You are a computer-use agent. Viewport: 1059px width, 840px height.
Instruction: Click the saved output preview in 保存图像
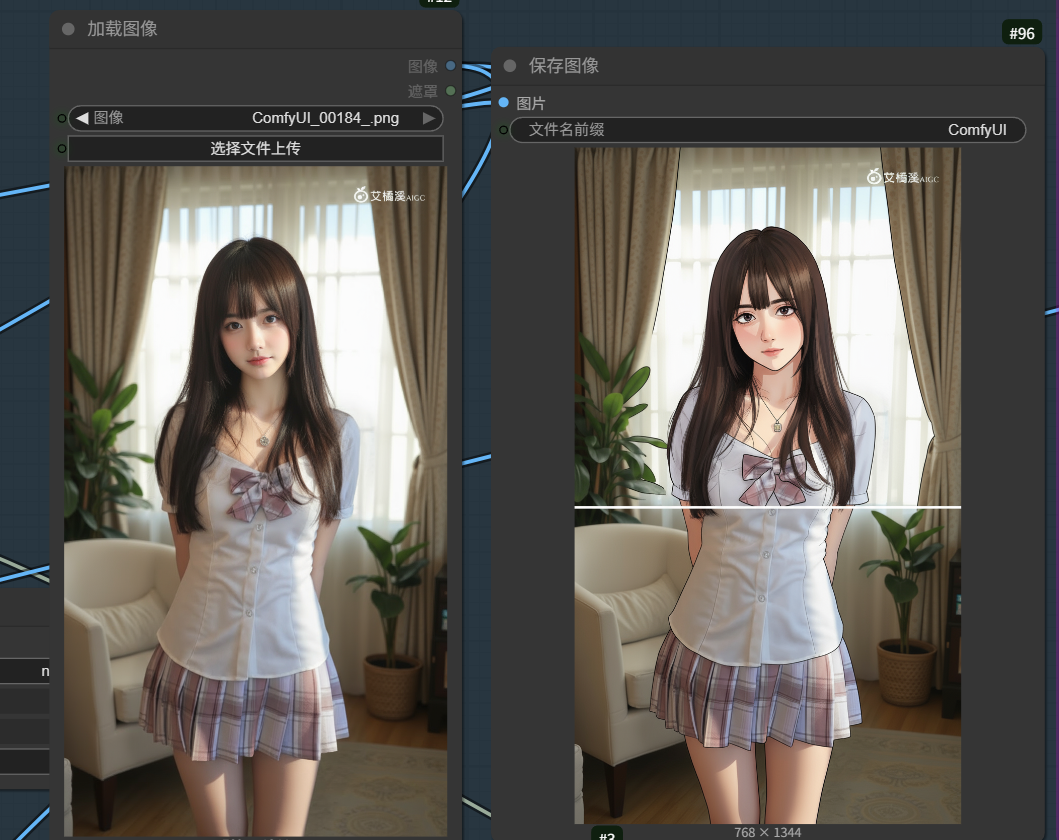click(767, 485)
